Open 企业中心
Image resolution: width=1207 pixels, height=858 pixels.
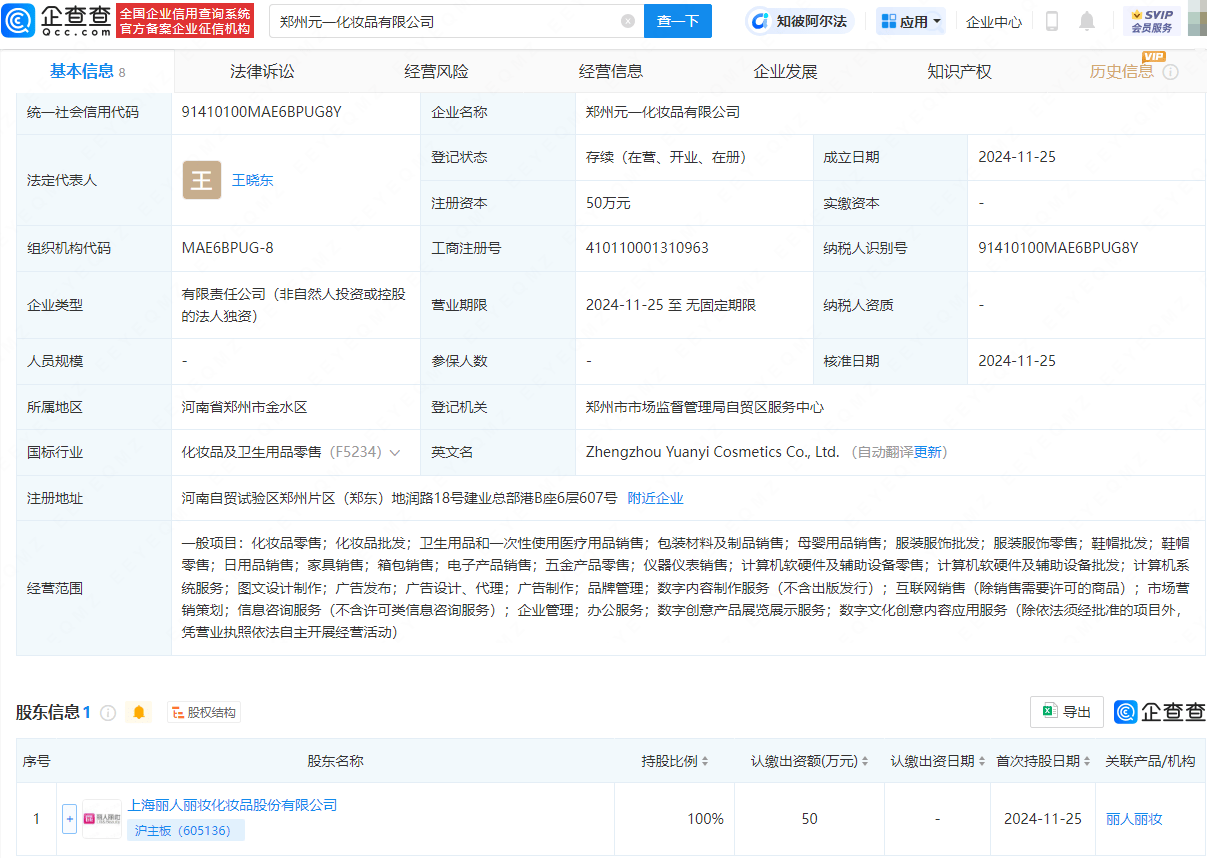click(994, 21)
